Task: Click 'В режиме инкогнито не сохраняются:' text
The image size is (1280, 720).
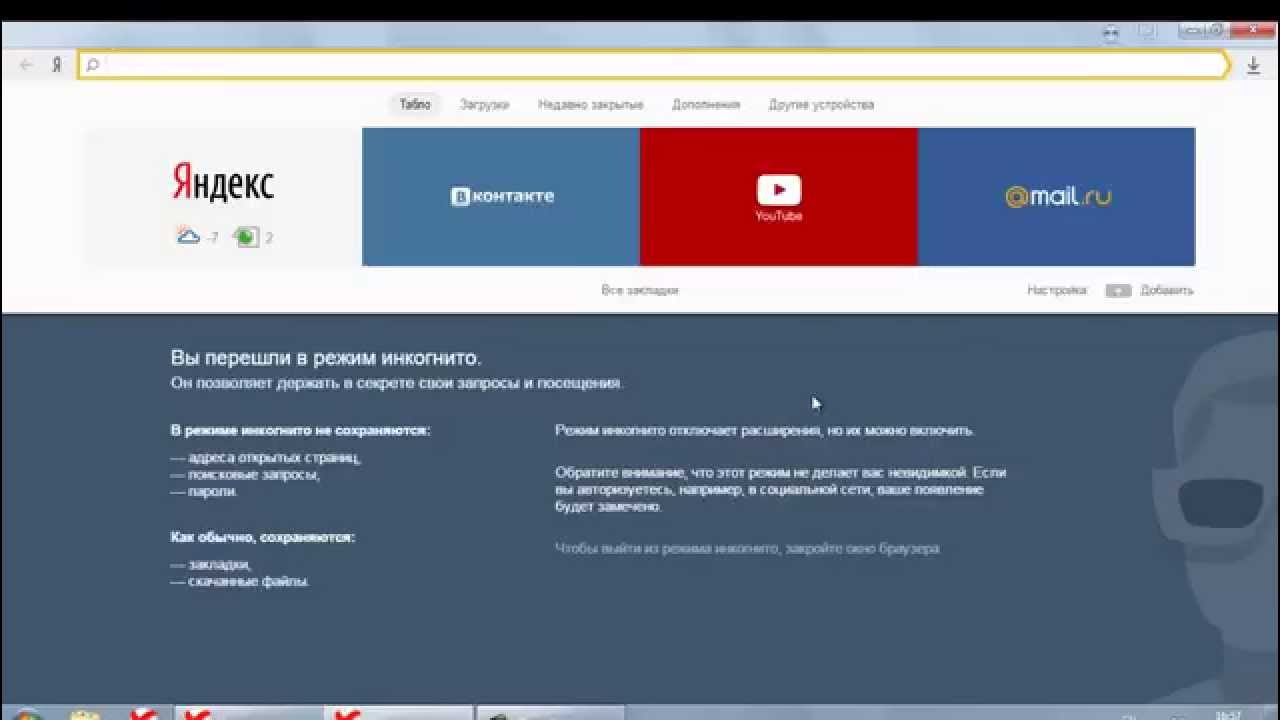Action: pos(300,430)
